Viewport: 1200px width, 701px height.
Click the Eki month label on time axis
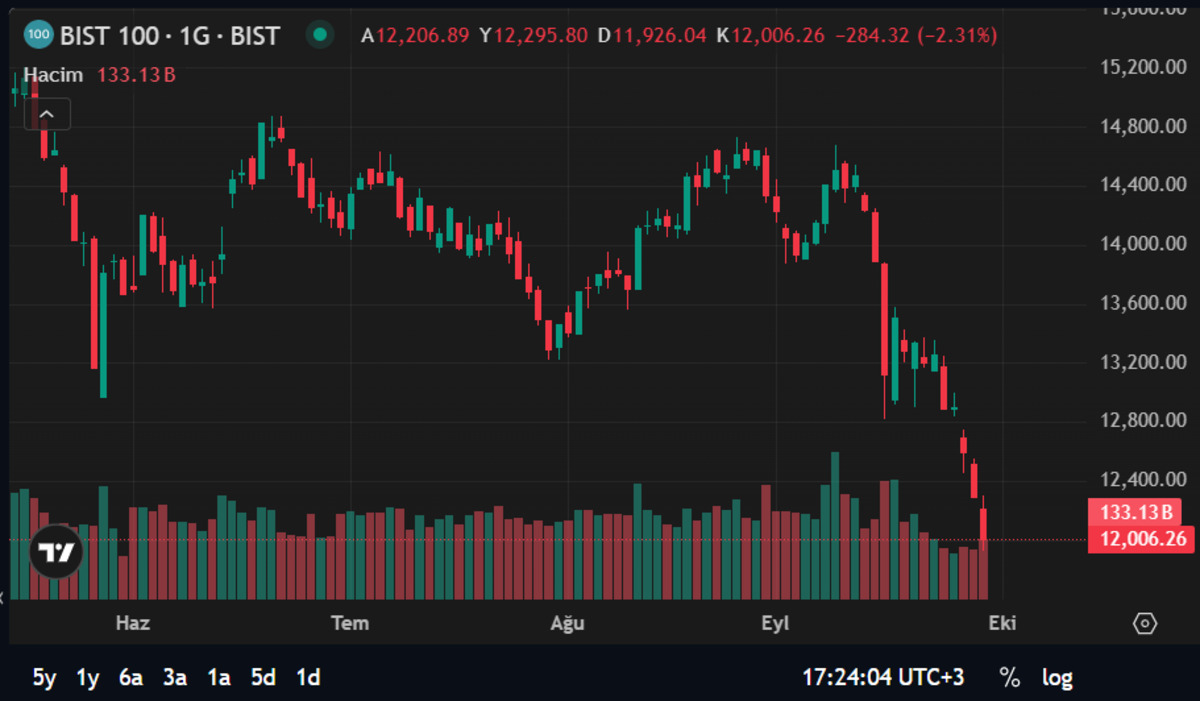(1003, 623)
